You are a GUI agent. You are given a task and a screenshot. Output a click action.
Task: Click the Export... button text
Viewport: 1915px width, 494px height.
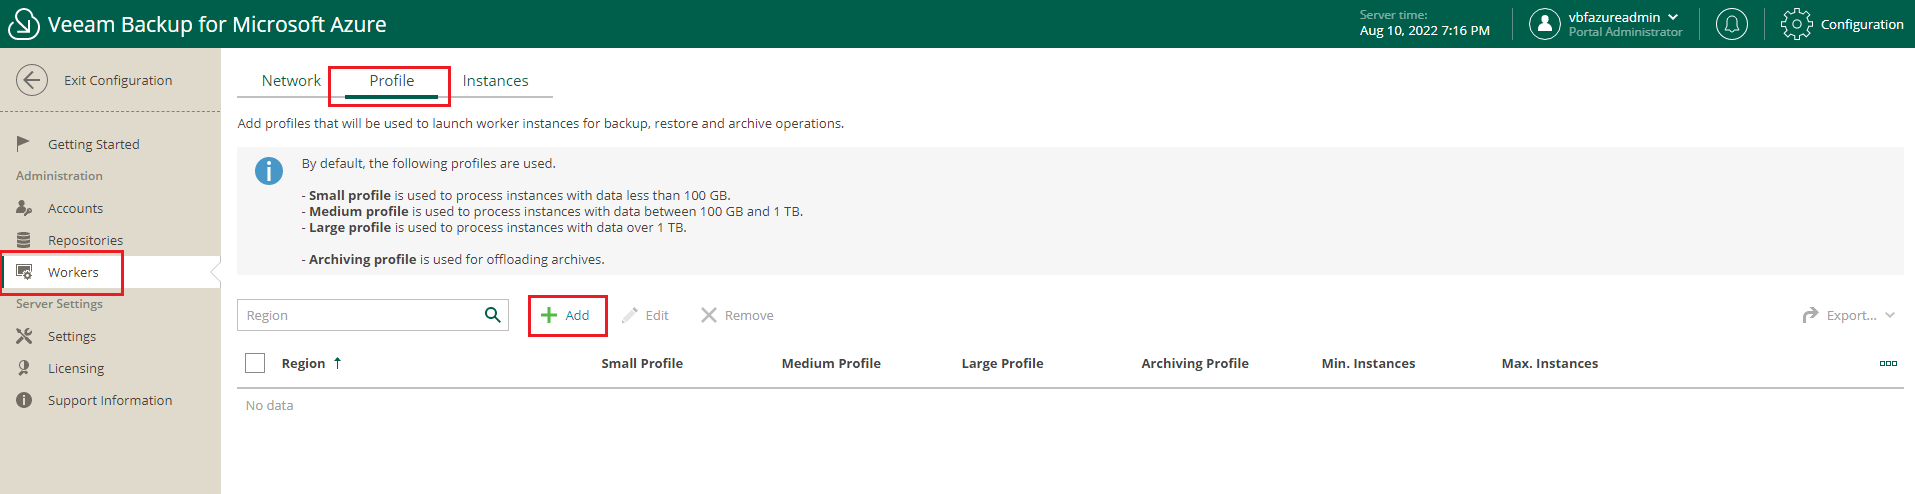pyautogui.click(x=1852, y=315)
